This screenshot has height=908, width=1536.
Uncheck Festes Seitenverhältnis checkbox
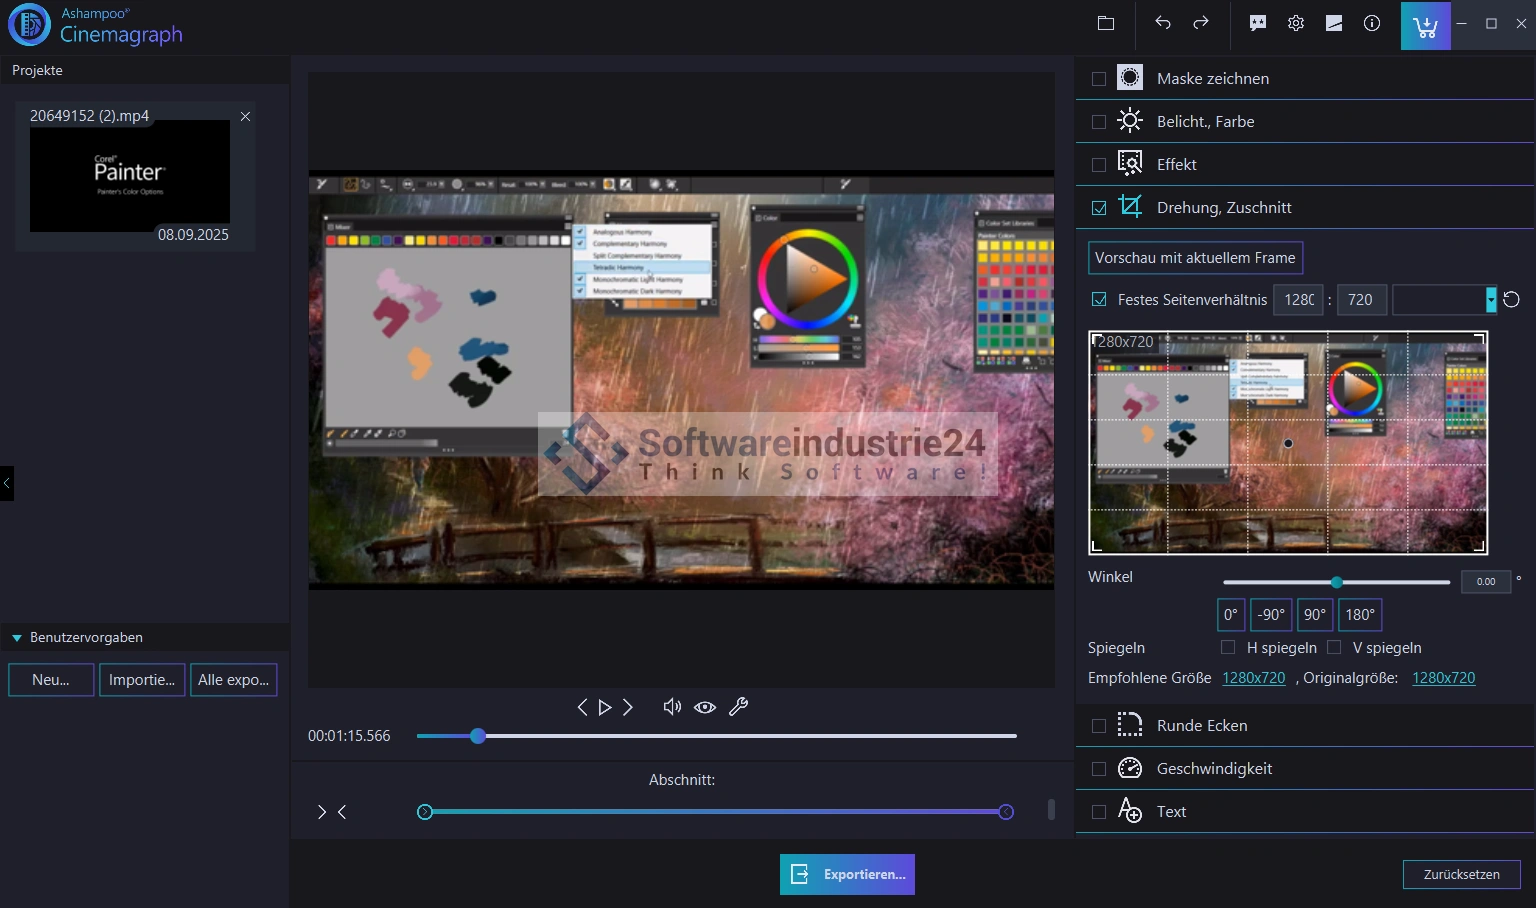1100,300
